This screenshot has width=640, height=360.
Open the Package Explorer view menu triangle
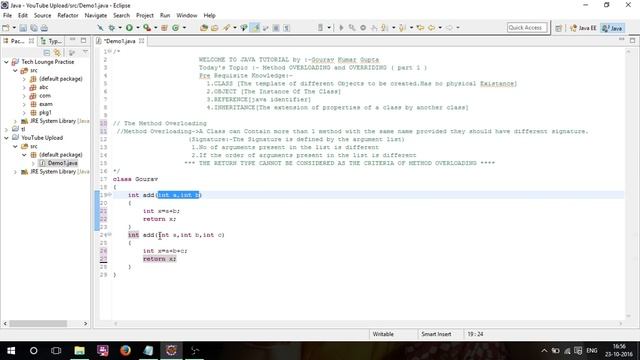(85, 52)
